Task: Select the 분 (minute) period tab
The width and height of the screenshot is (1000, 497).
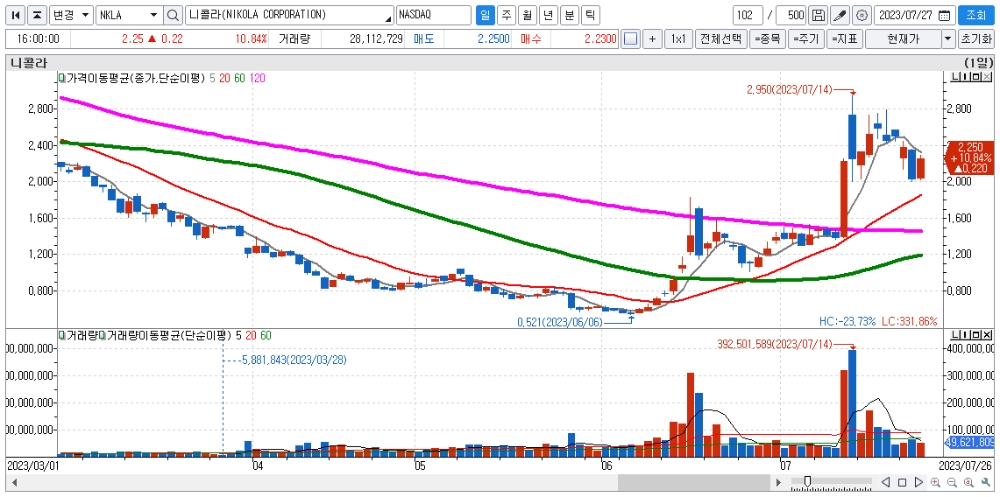Action: pyautogui.click(x=570, y=15)
